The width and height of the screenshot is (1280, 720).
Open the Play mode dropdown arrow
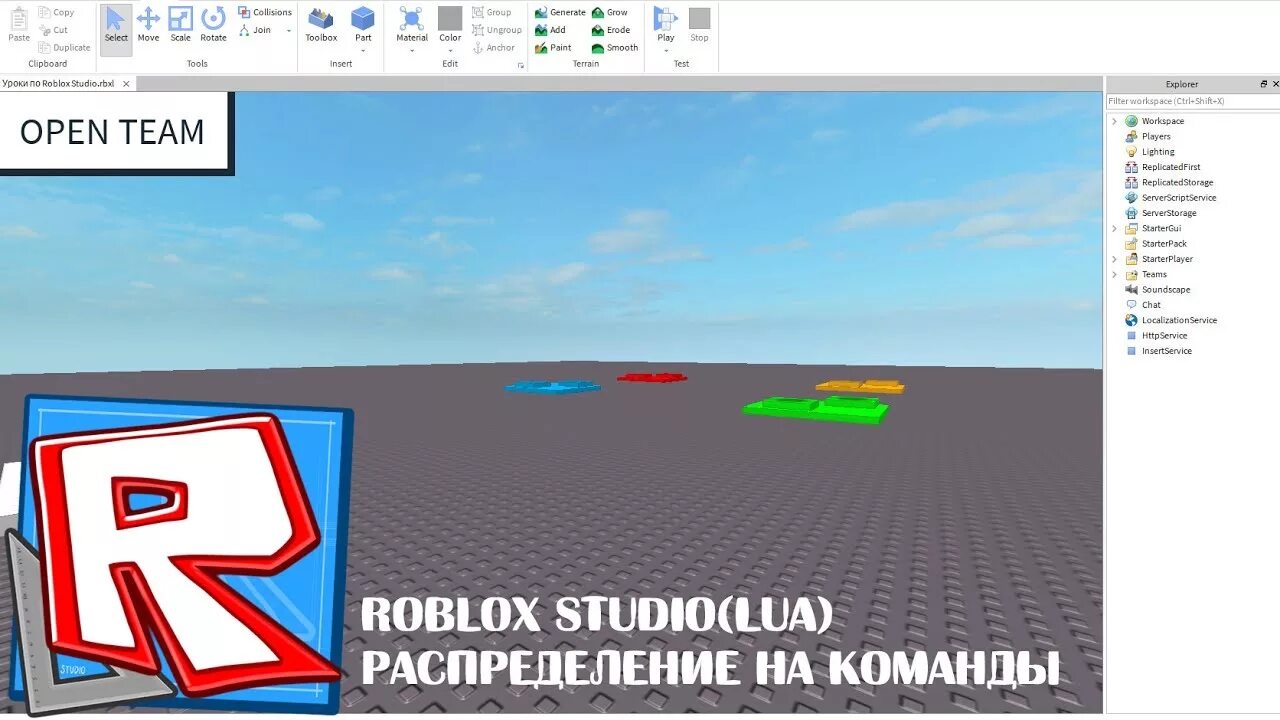(x=665, y=50)
